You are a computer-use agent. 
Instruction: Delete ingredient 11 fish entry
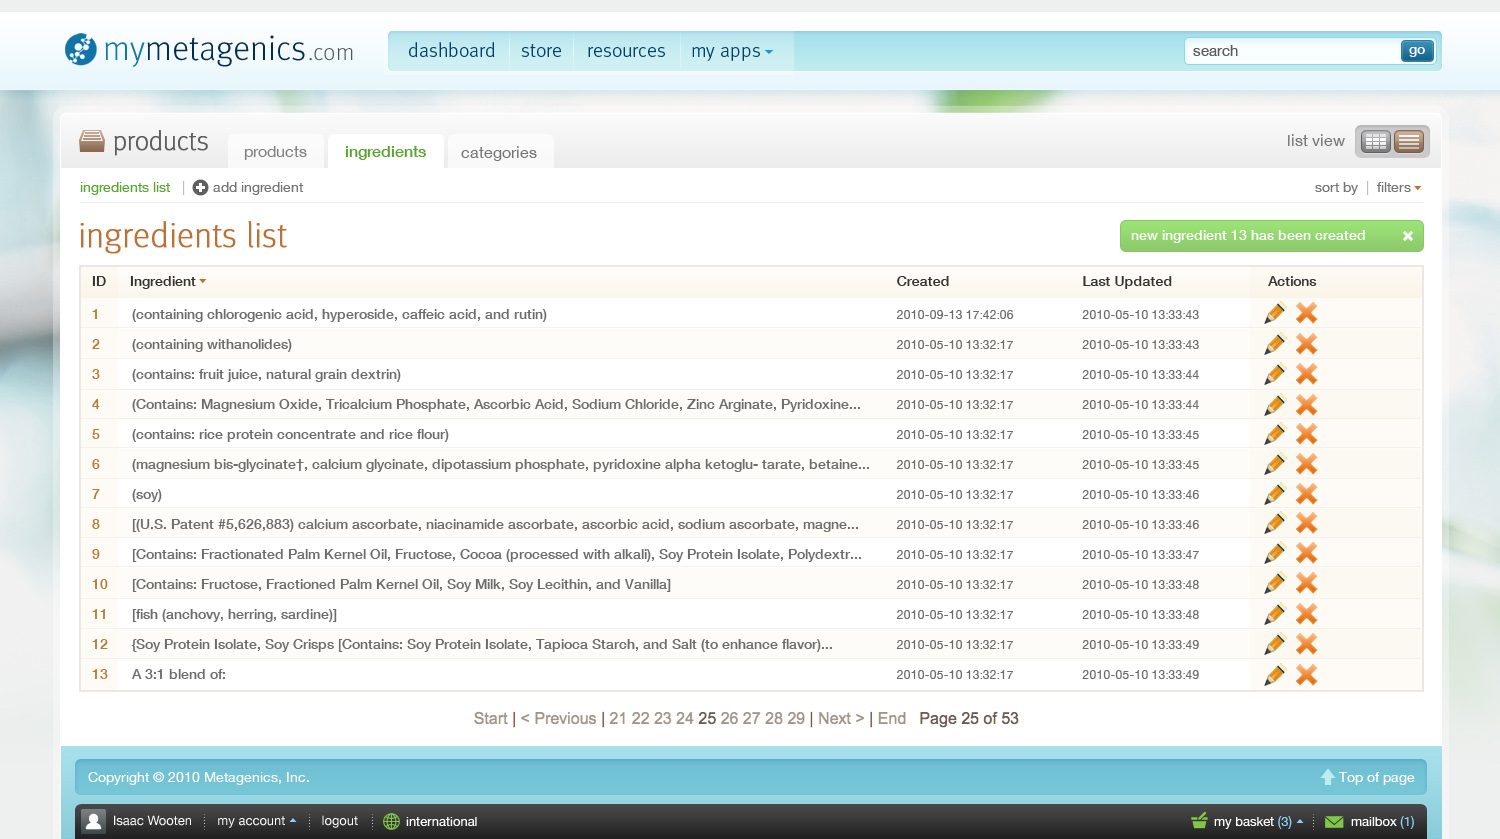pyautogui.click(x=1306, y=614)
